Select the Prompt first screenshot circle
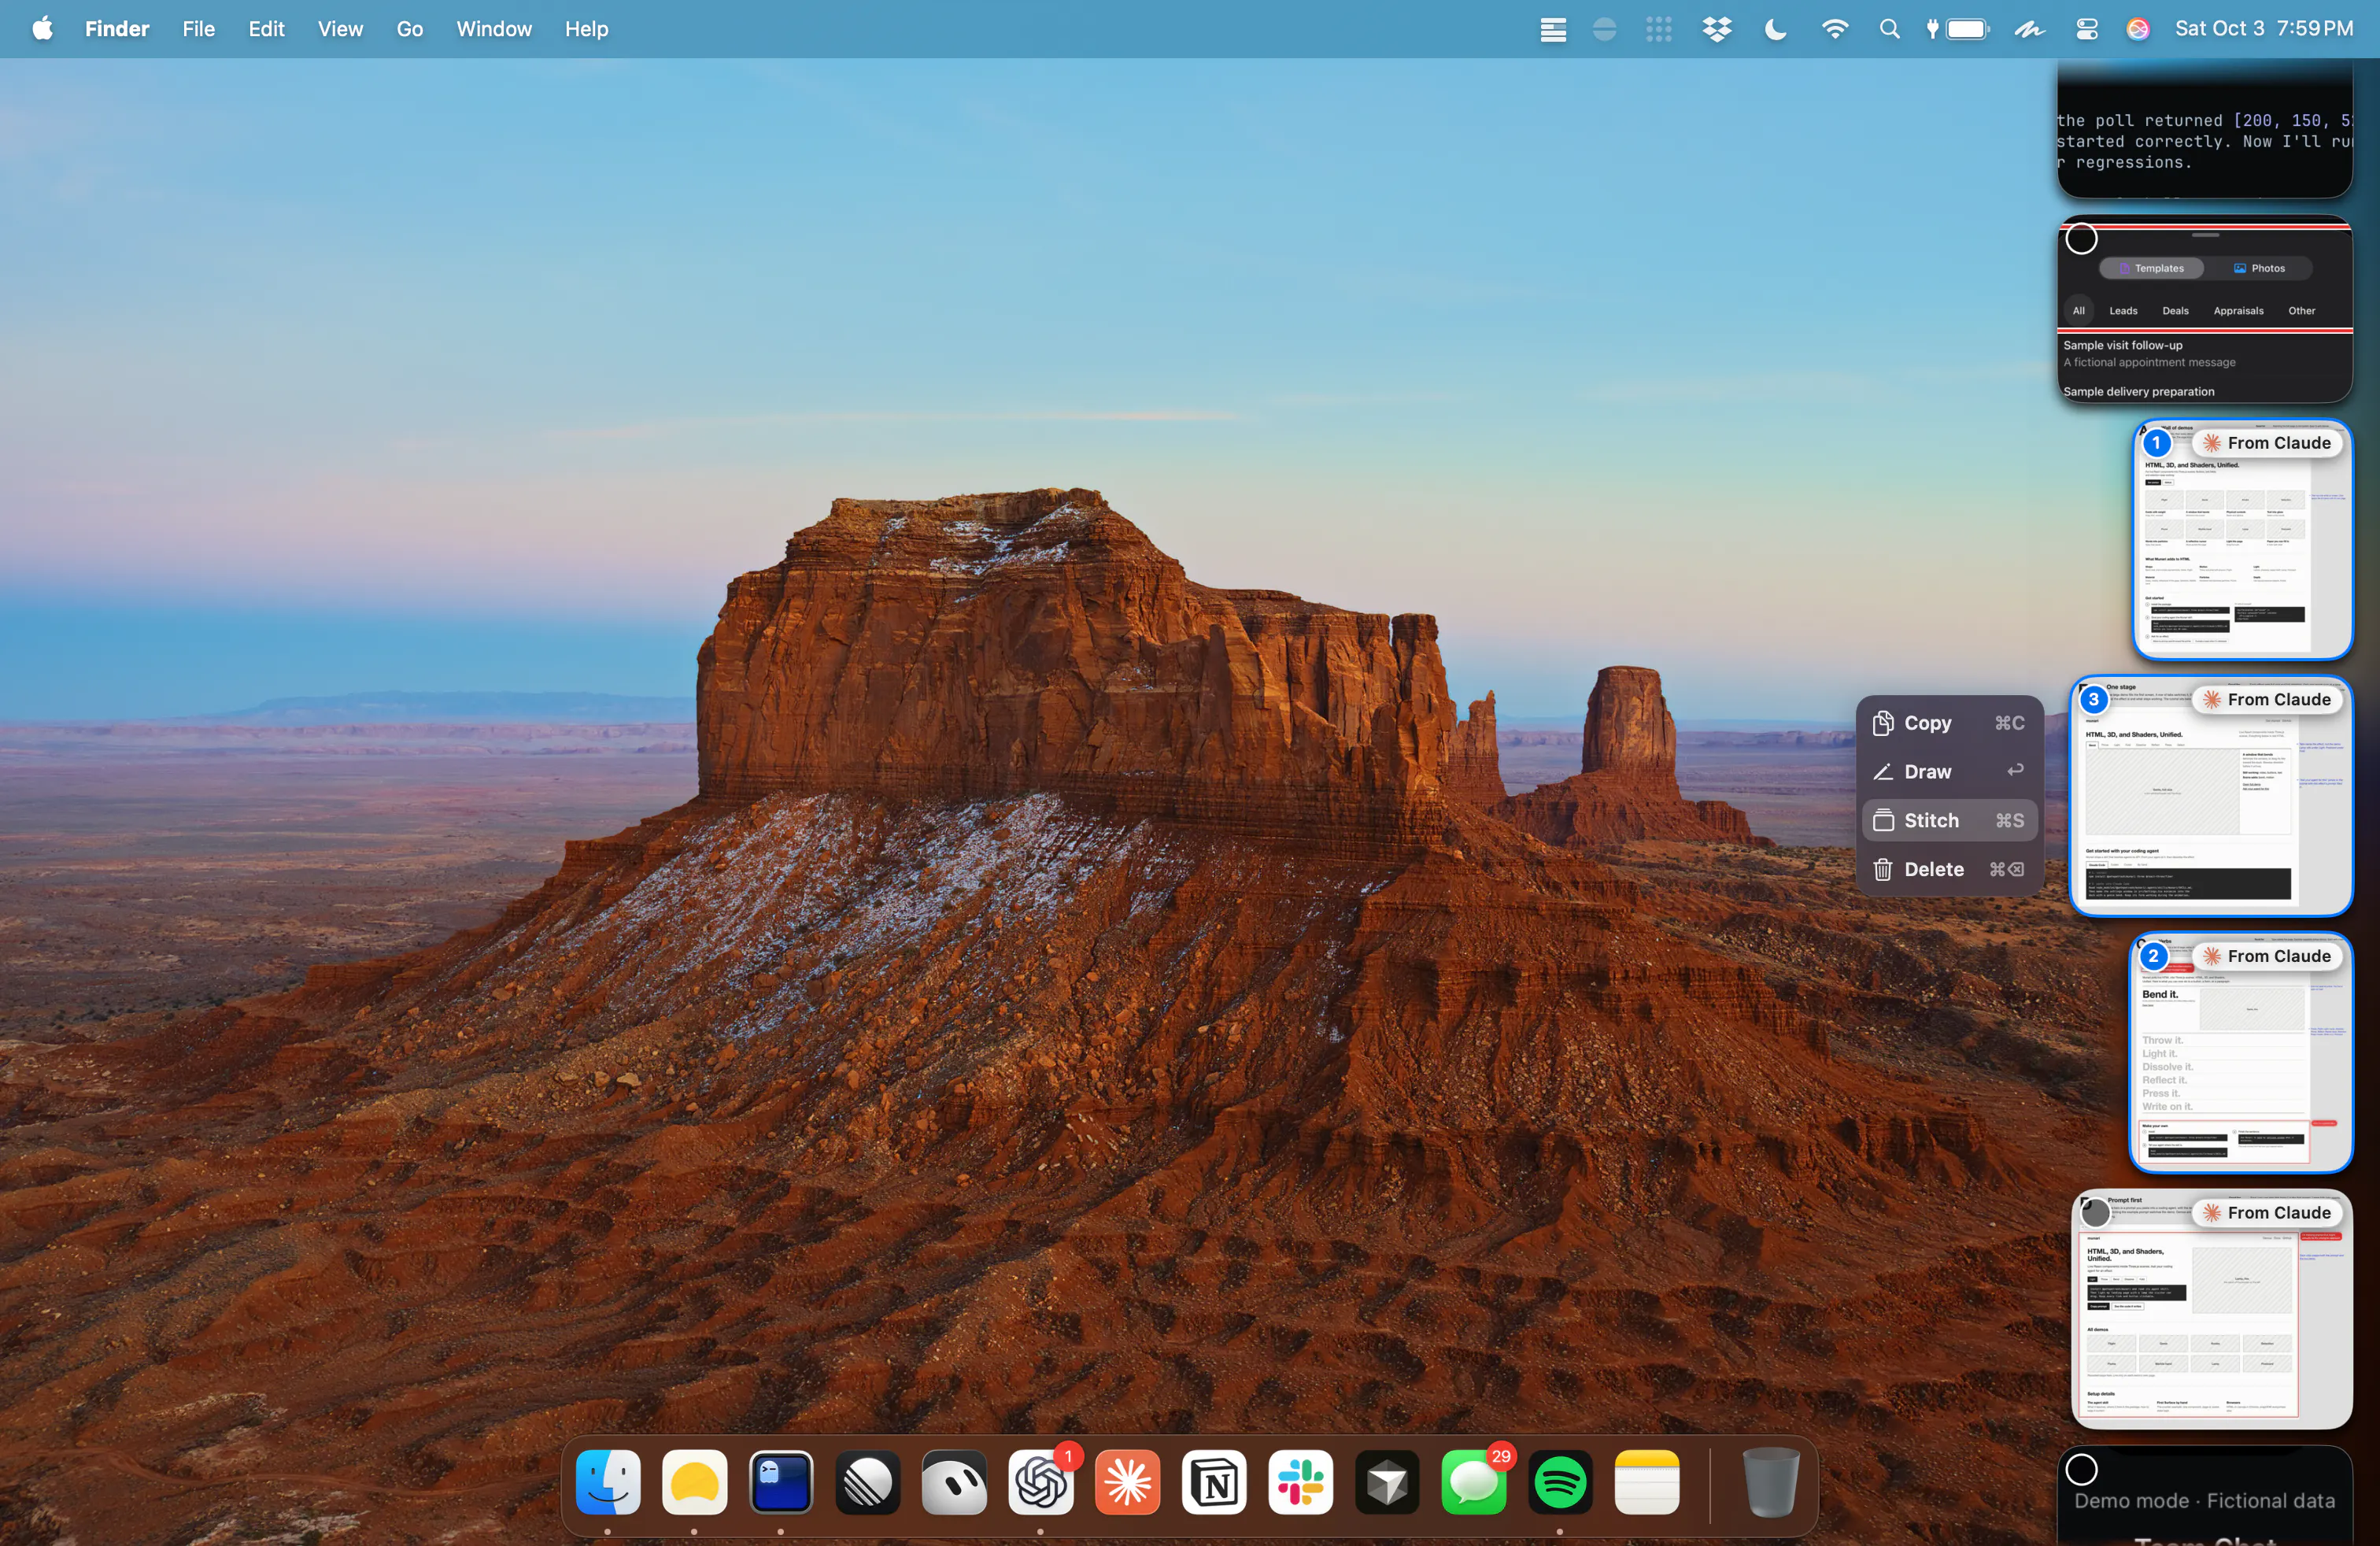This screenshot has height=1546, width=2380. [2094, 1213]
